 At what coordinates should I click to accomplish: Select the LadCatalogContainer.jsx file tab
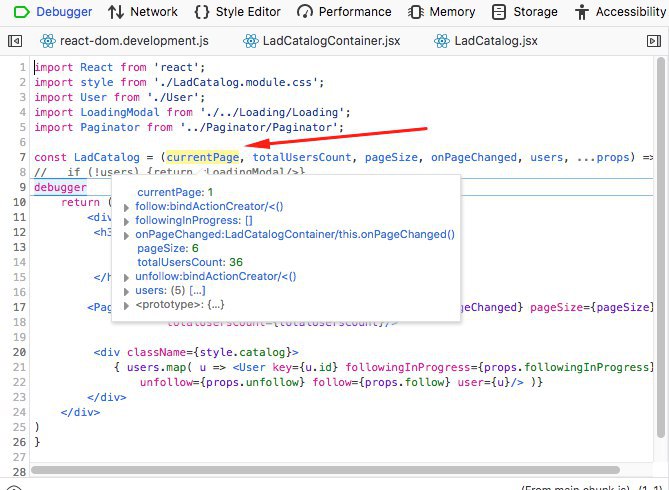coord(322,41)
